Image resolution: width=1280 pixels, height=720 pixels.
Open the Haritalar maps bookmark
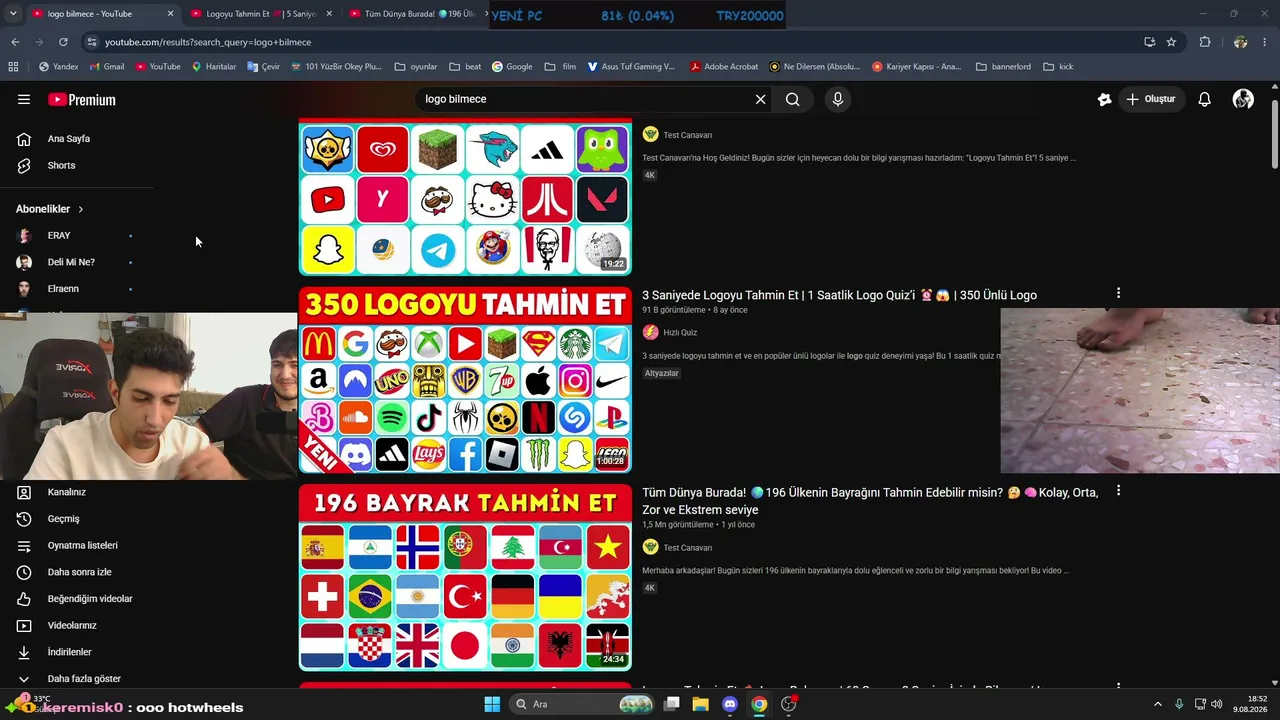click(x=214, y=67)
